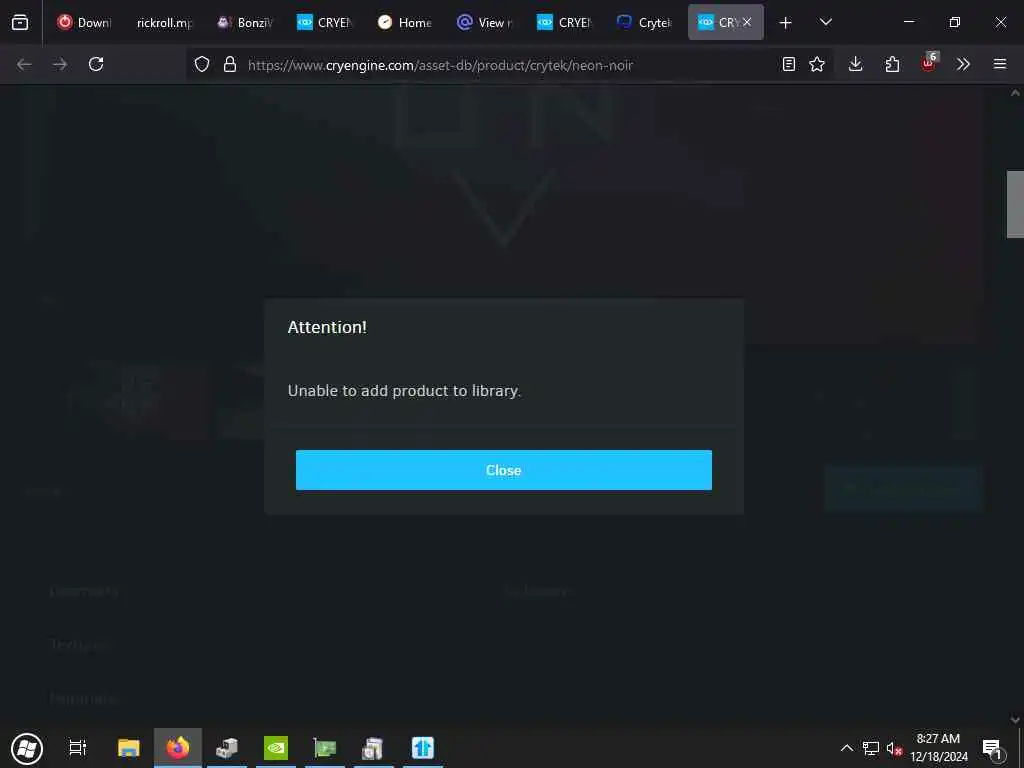The width and height of the screenshot is (1024, 768).
Task: View site security padlock info
Action: tap(229, 64)
